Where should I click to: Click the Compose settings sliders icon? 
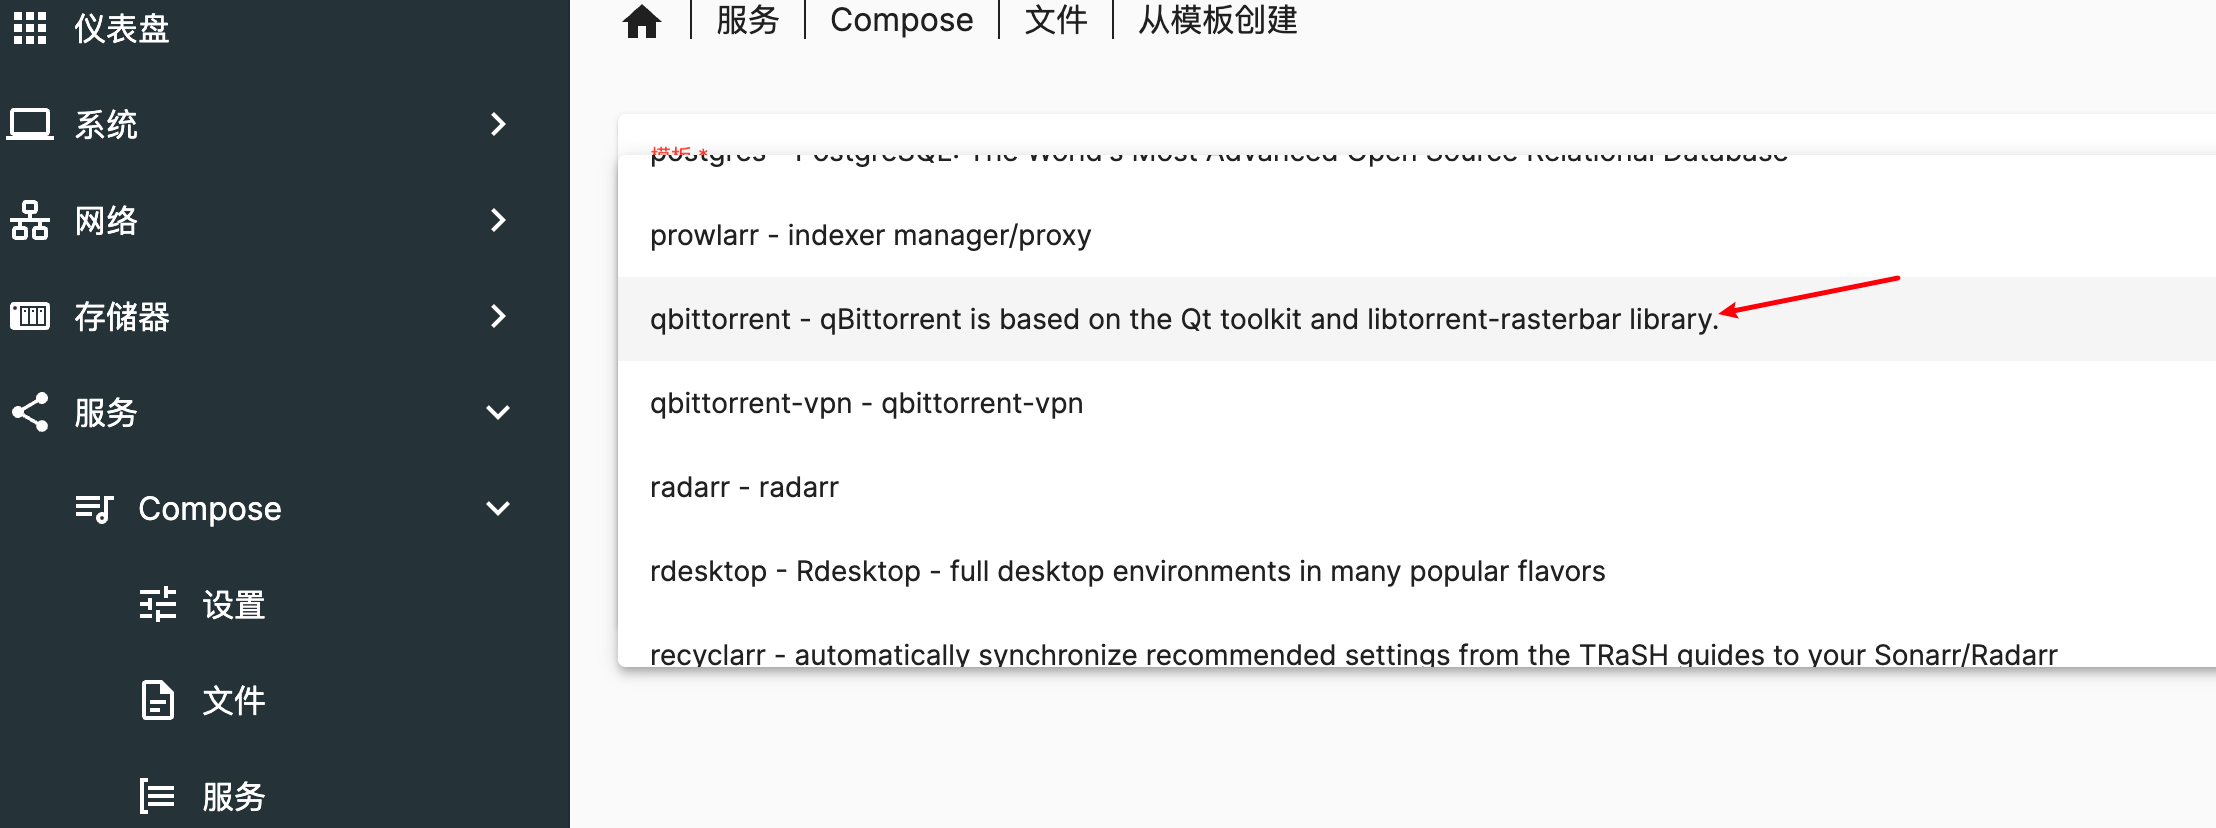[x=158, y=605]
